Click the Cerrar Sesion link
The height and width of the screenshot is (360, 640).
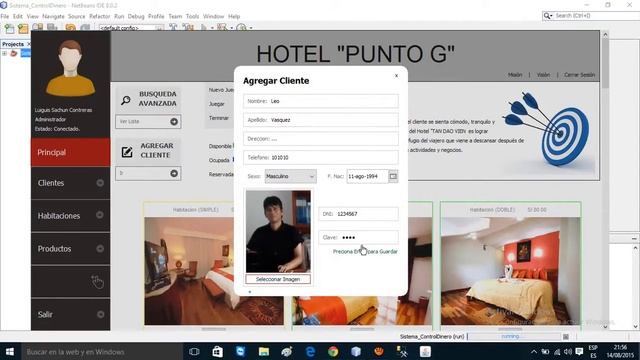579,75
